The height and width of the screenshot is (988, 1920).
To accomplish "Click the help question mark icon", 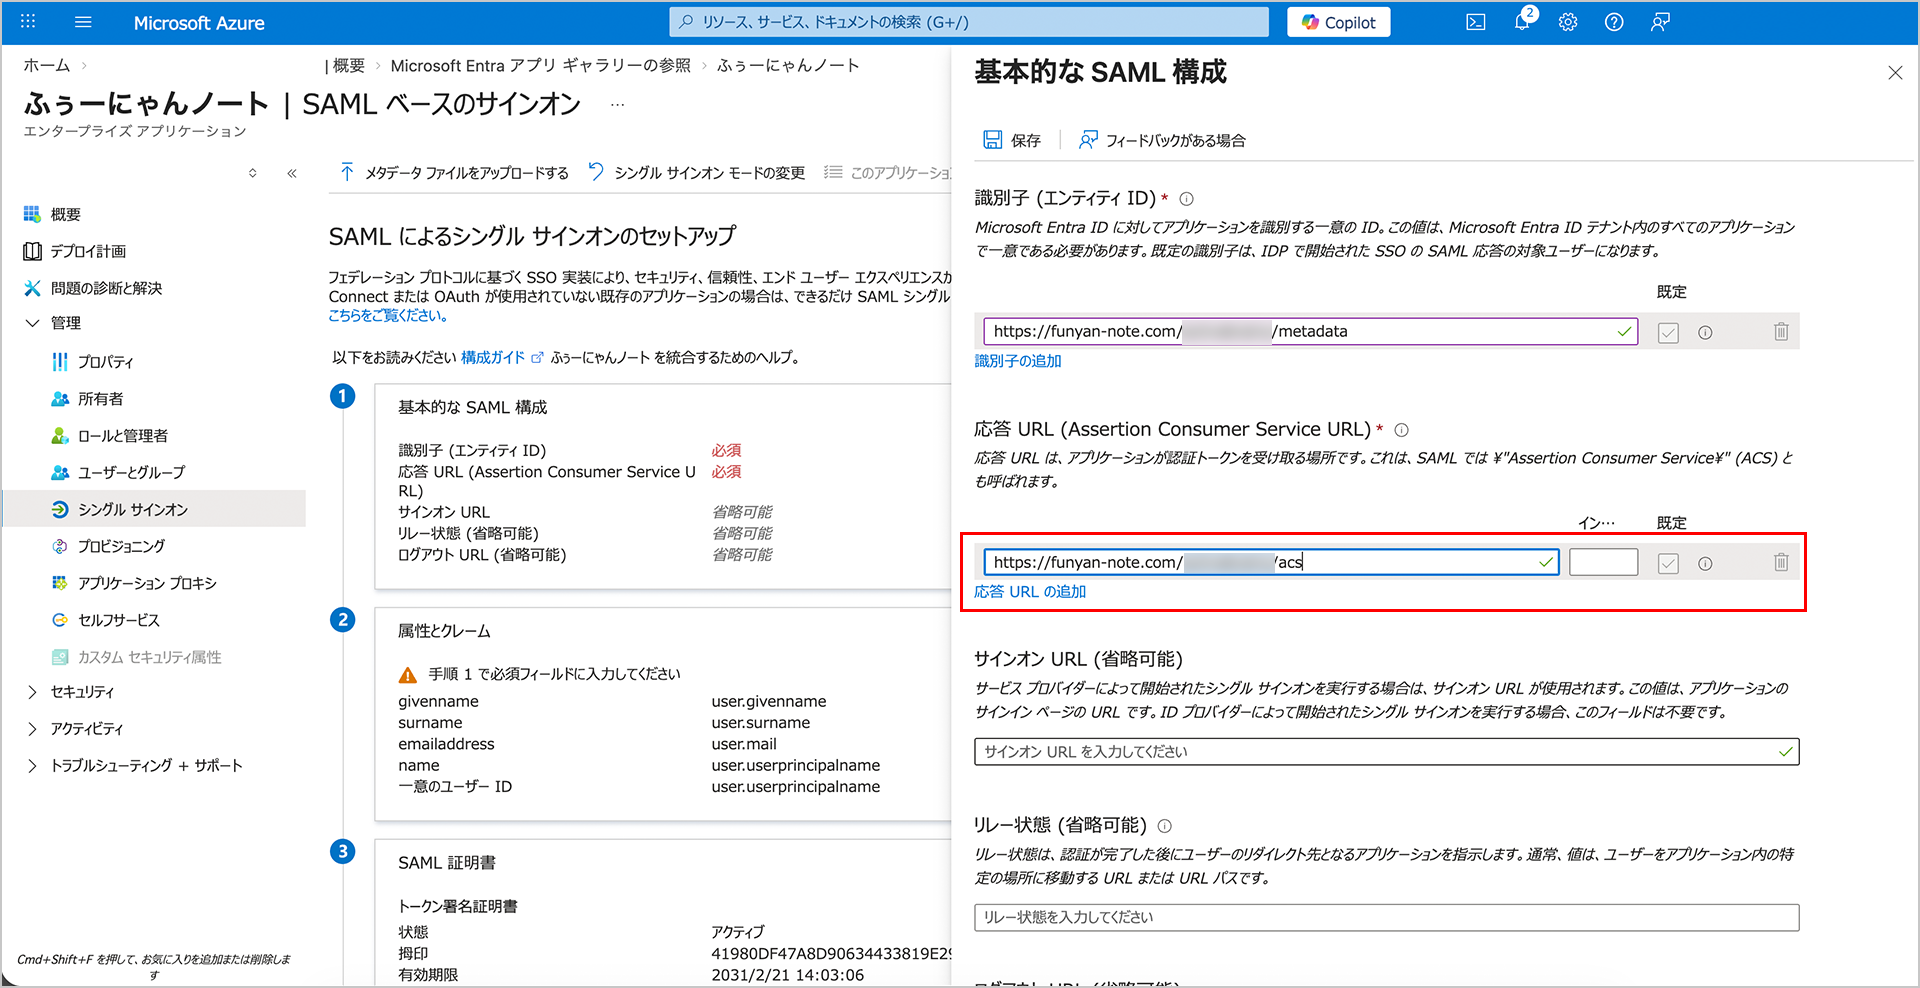I will (x=1613, y=22).
